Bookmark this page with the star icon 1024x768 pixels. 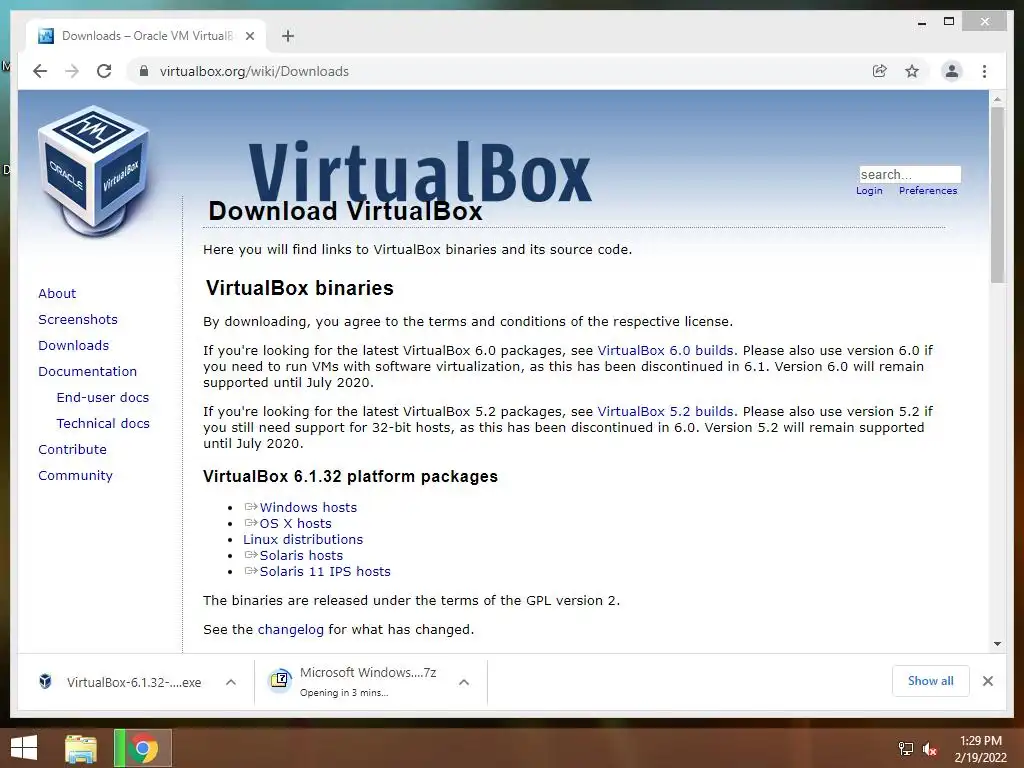click(912, 71)
